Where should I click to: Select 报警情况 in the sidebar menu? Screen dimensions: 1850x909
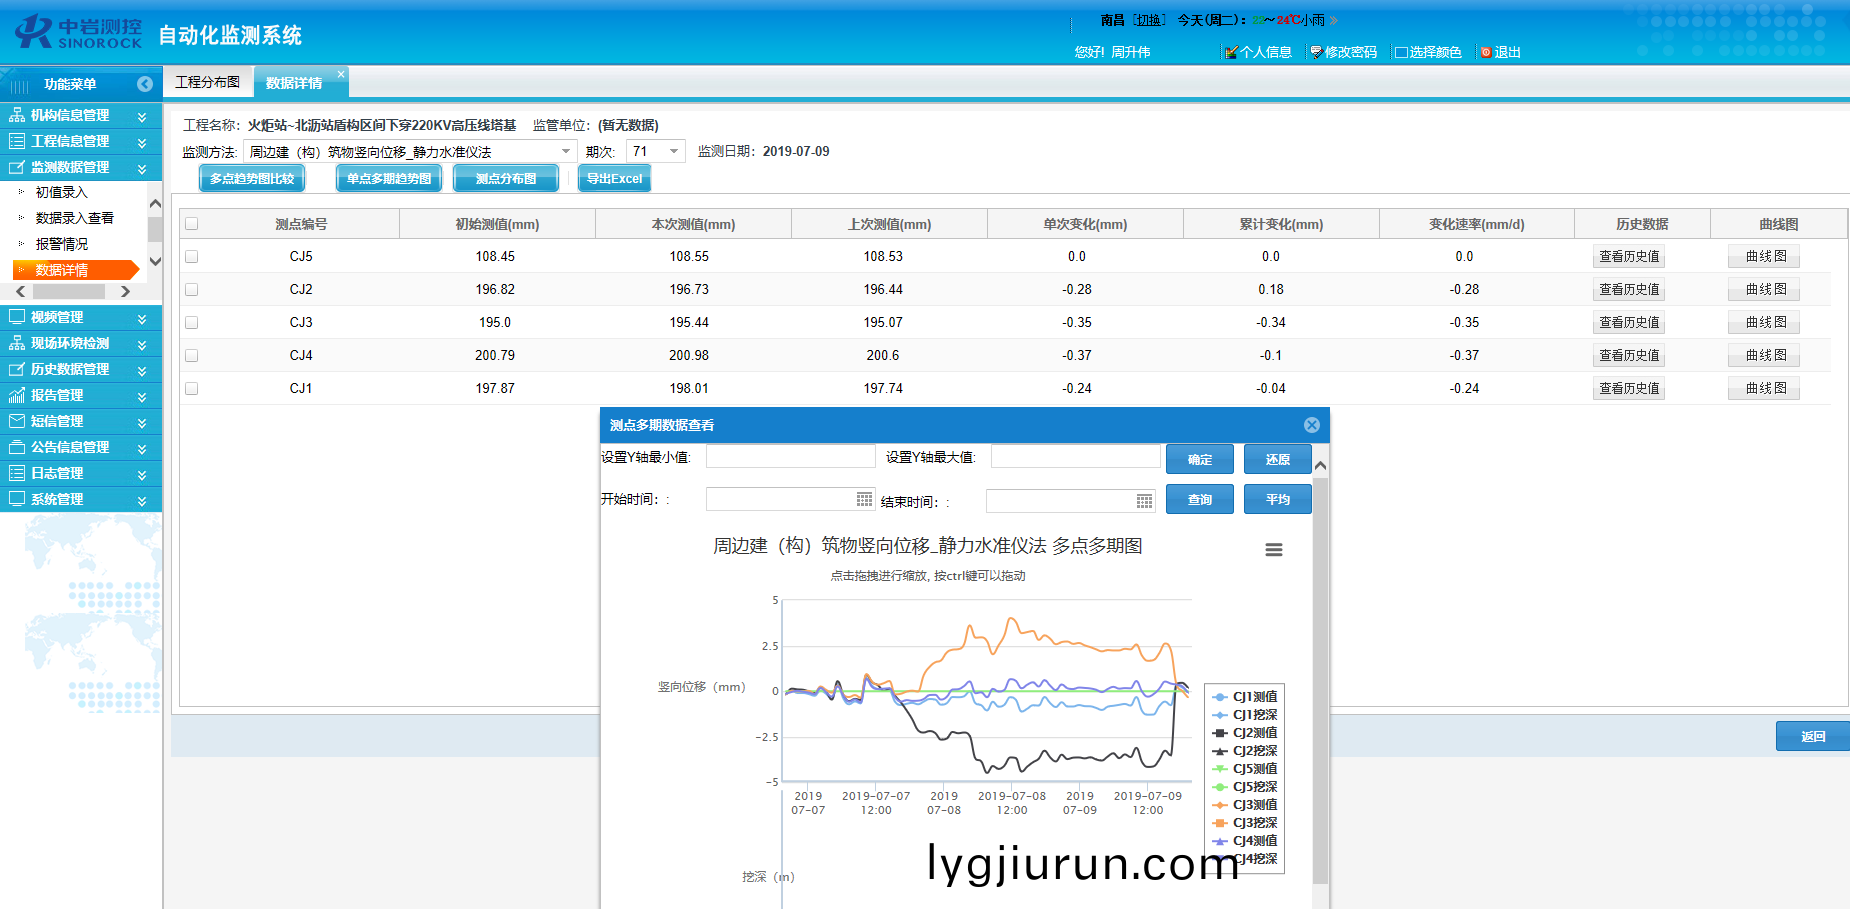(62, 244)
